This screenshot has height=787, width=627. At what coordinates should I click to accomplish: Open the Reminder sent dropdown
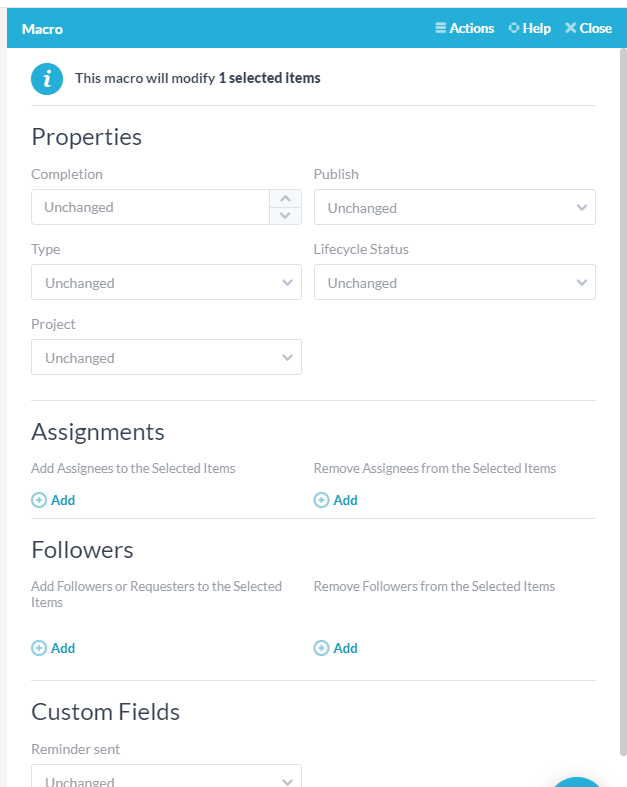point(166,778)
